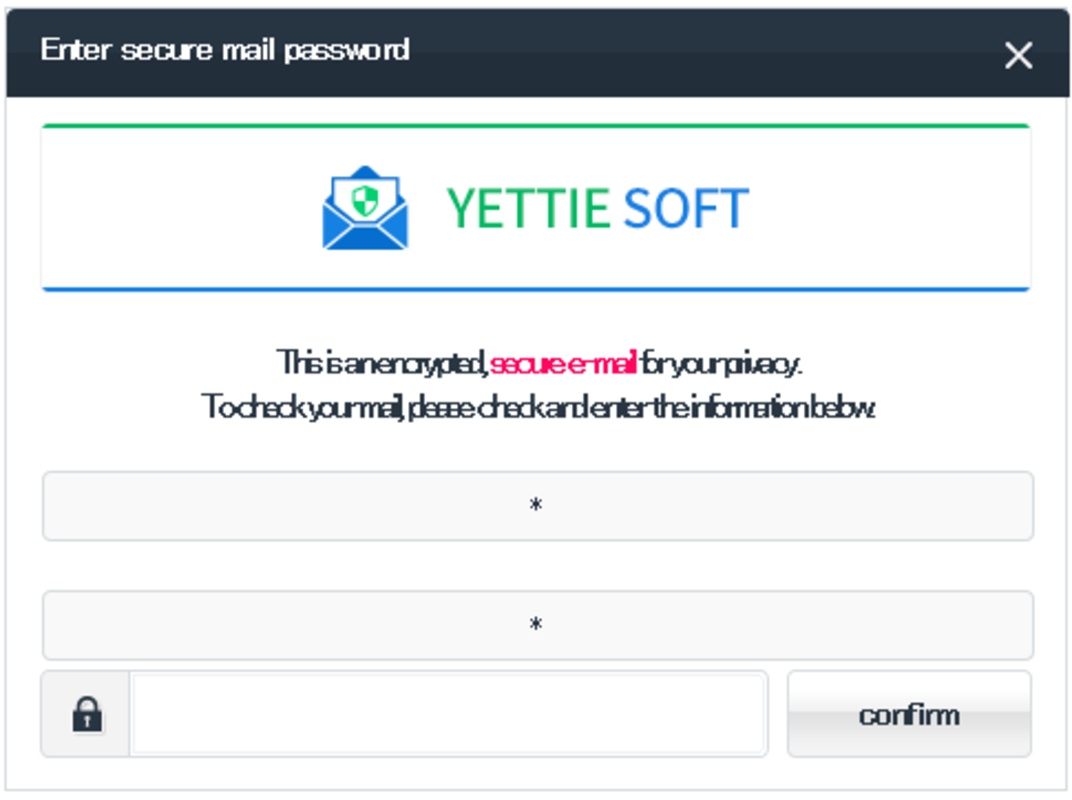The height and width of the screenshot is (800, 1072).
Task: Click blank space left of envelope logo
Action: pyautogui.click(x=180, y=208)
